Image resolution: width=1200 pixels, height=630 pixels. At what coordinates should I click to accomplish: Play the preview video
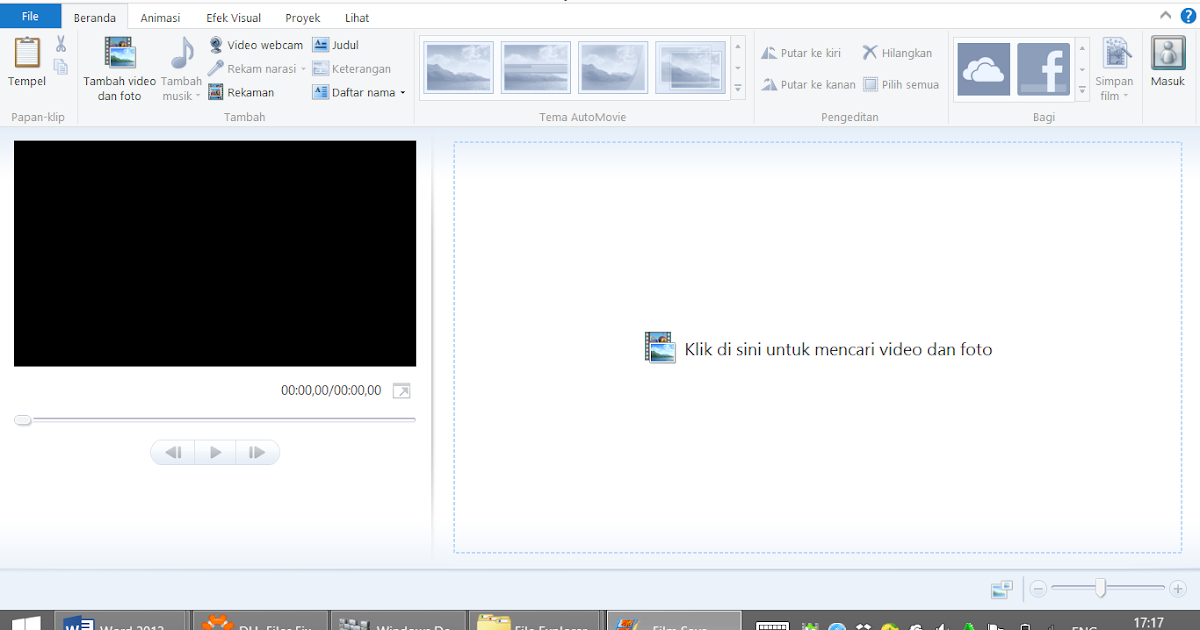215,453
